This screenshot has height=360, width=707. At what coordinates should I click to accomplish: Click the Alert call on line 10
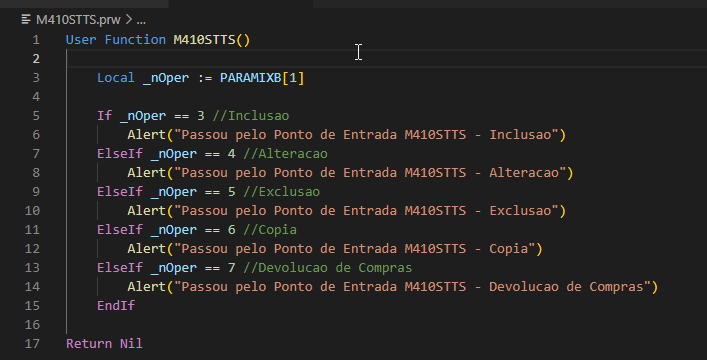pyautogui.click(x=147, y=210)
